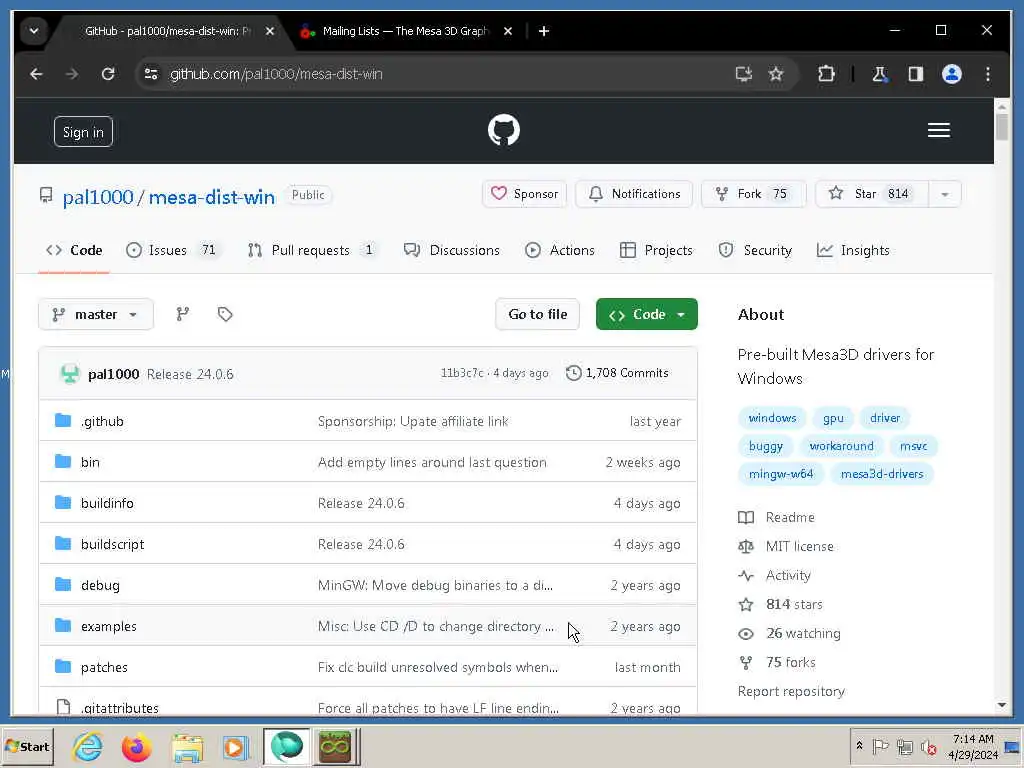The height and width of the screenshot is (768, 1024).
Task: Click the Sponsor button
Action: 524,194
